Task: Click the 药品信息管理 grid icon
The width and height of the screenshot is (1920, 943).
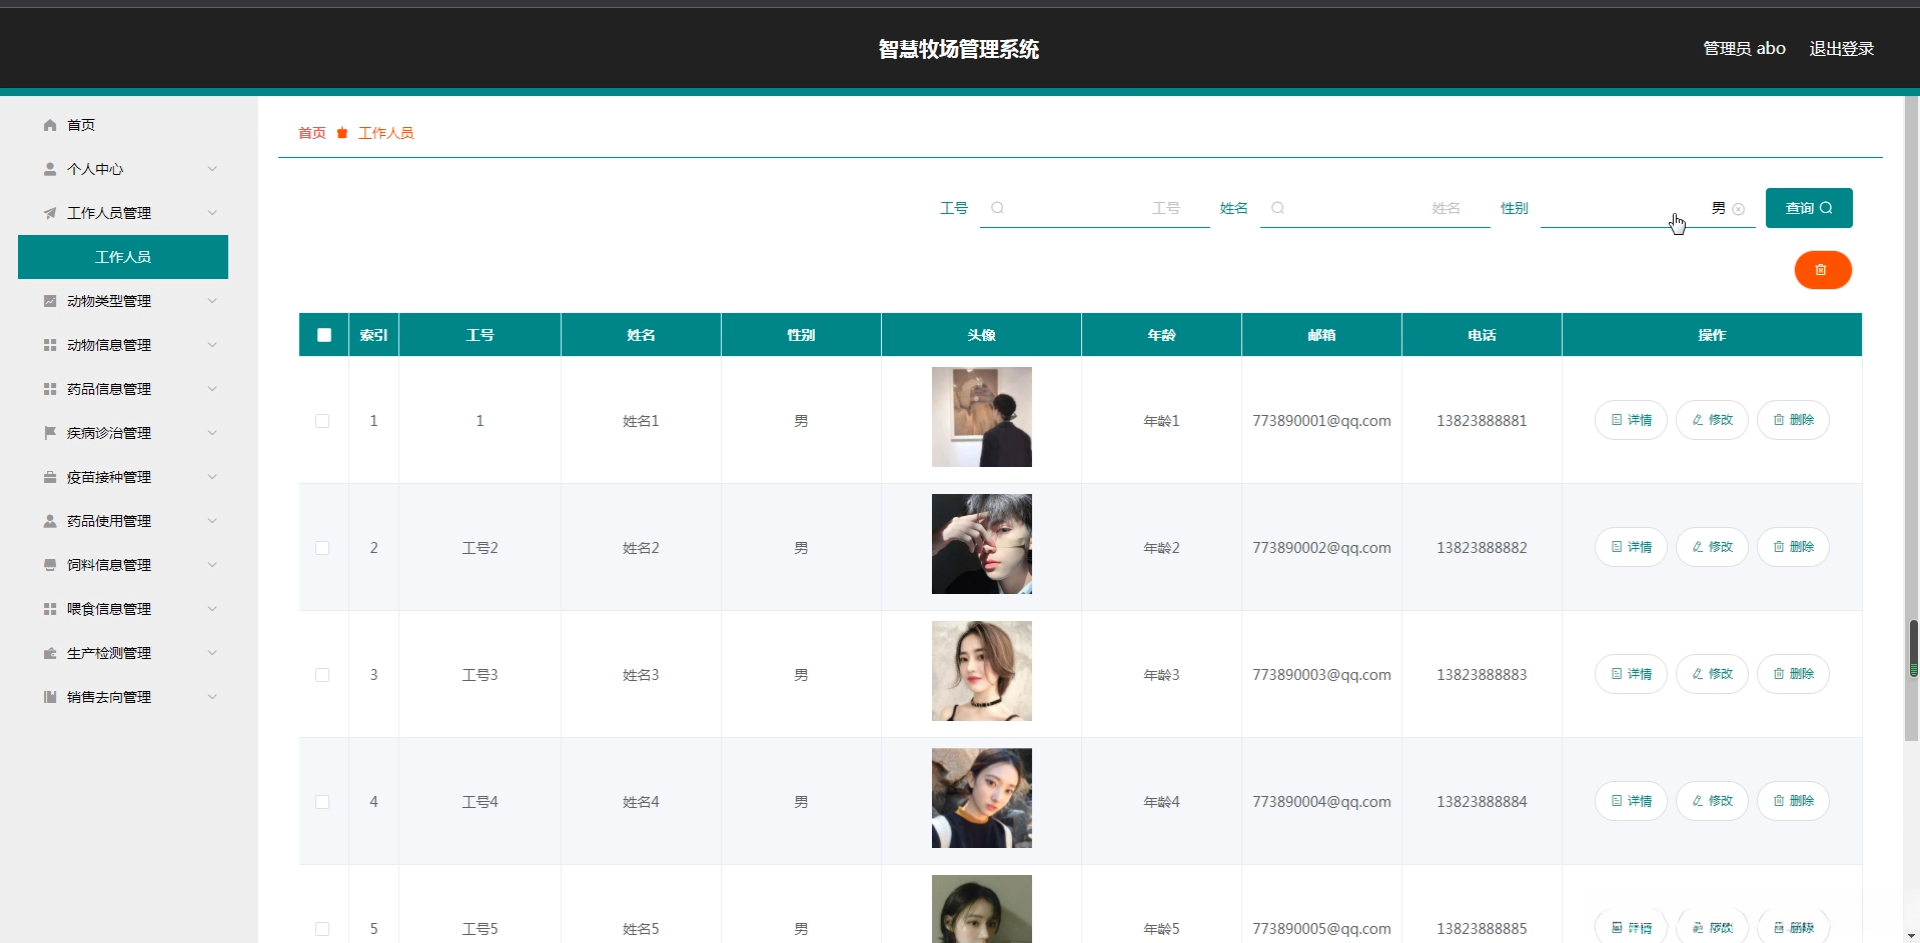Action: pyautogui.click(x=50, y=389)
